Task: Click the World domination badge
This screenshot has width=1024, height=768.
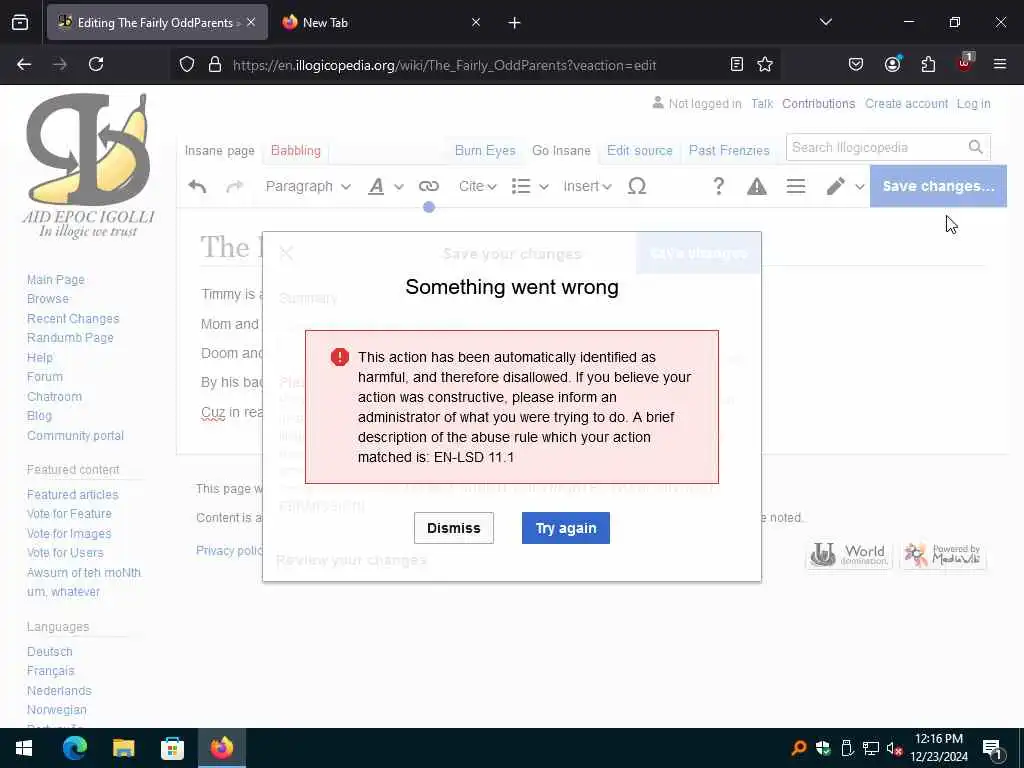Action: [848, 555]
